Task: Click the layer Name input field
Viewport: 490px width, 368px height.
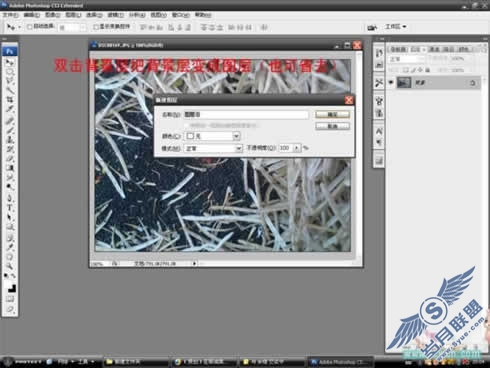Action: pos(246,114)
